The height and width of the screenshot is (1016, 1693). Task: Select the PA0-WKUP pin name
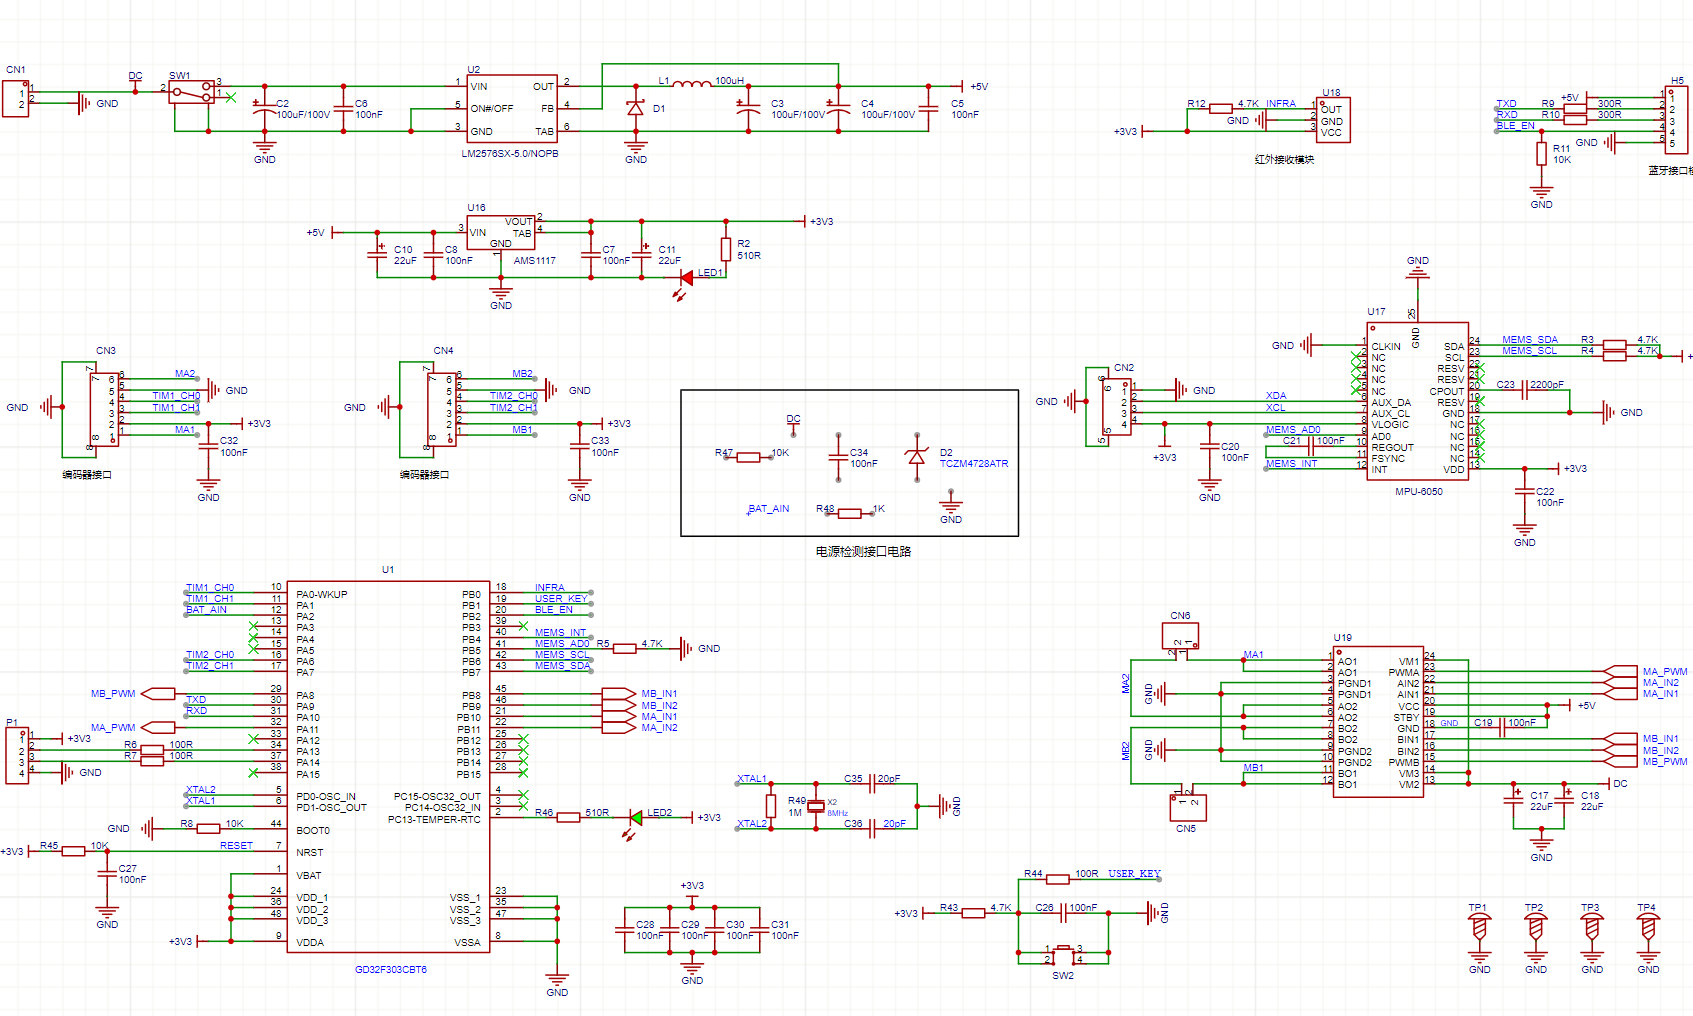click(322, 595)
